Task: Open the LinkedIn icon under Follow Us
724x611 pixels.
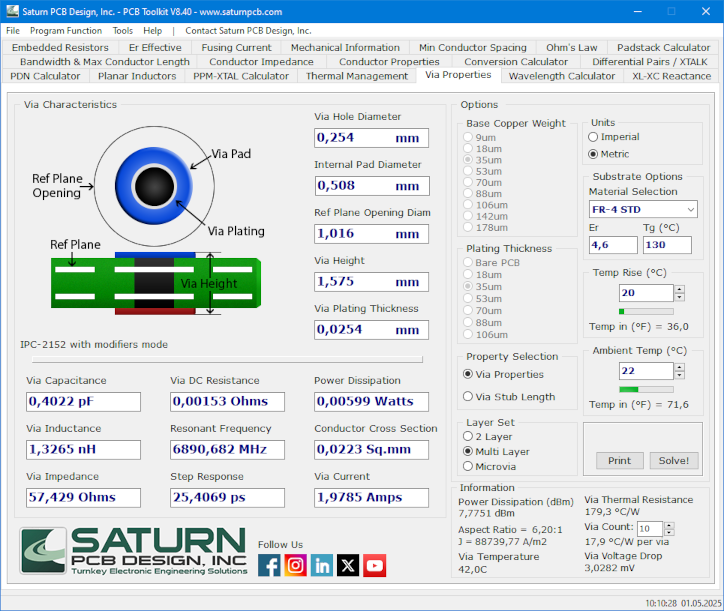Action: (x=322, y=565)
